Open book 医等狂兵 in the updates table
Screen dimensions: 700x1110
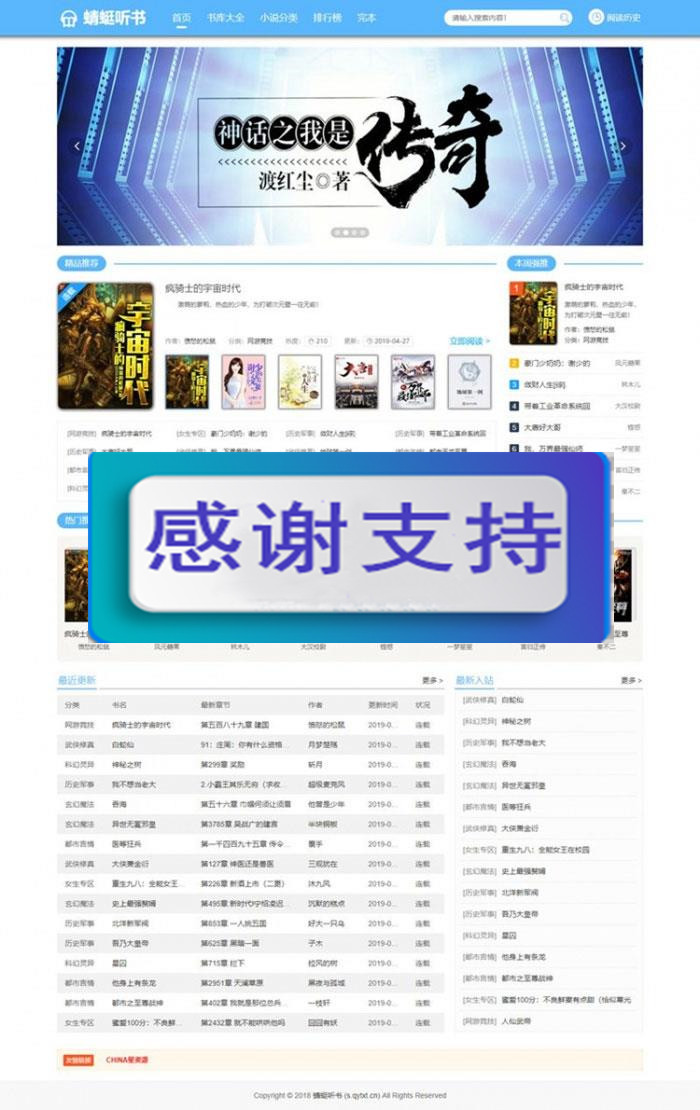(x=126, y=844)
